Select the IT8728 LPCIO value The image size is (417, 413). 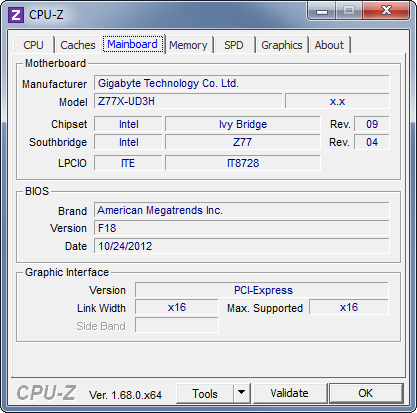point(243,163)
